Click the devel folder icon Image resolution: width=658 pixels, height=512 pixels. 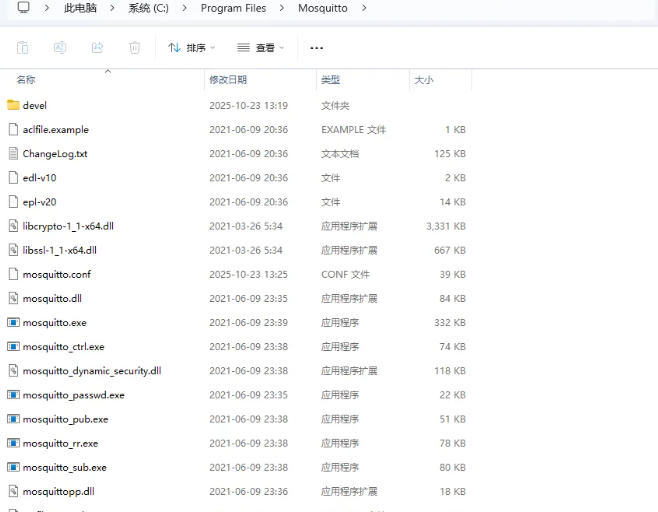pyautogui.click(x=13, y=105)
